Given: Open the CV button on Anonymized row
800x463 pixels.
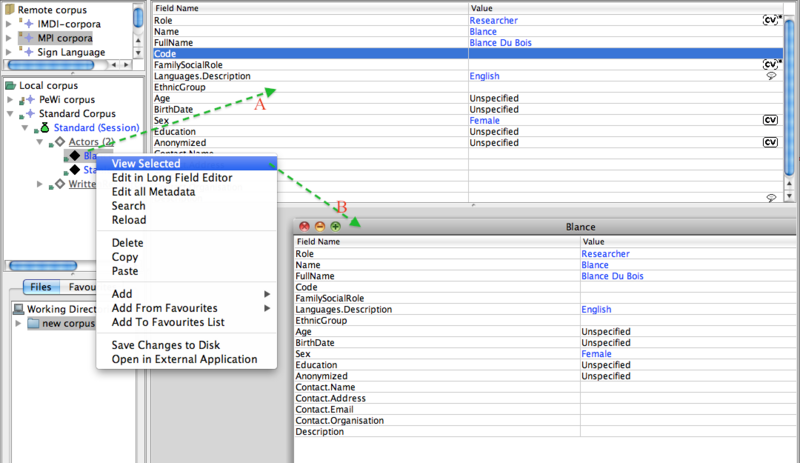Looking at the screenshot, I should pos(770,142).
